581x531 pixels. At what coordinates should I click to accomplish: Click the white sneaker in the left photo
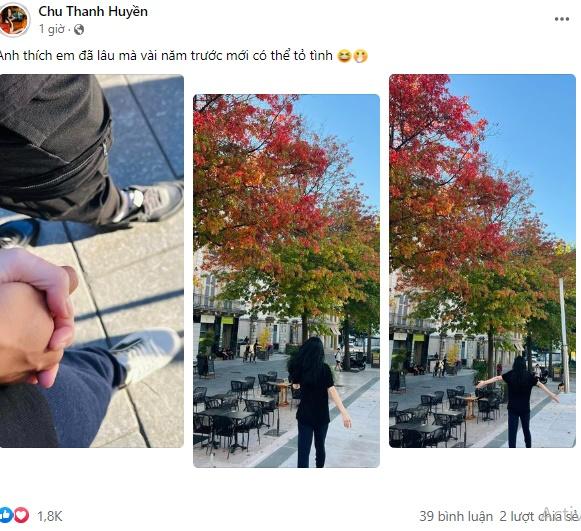(147, 355)
